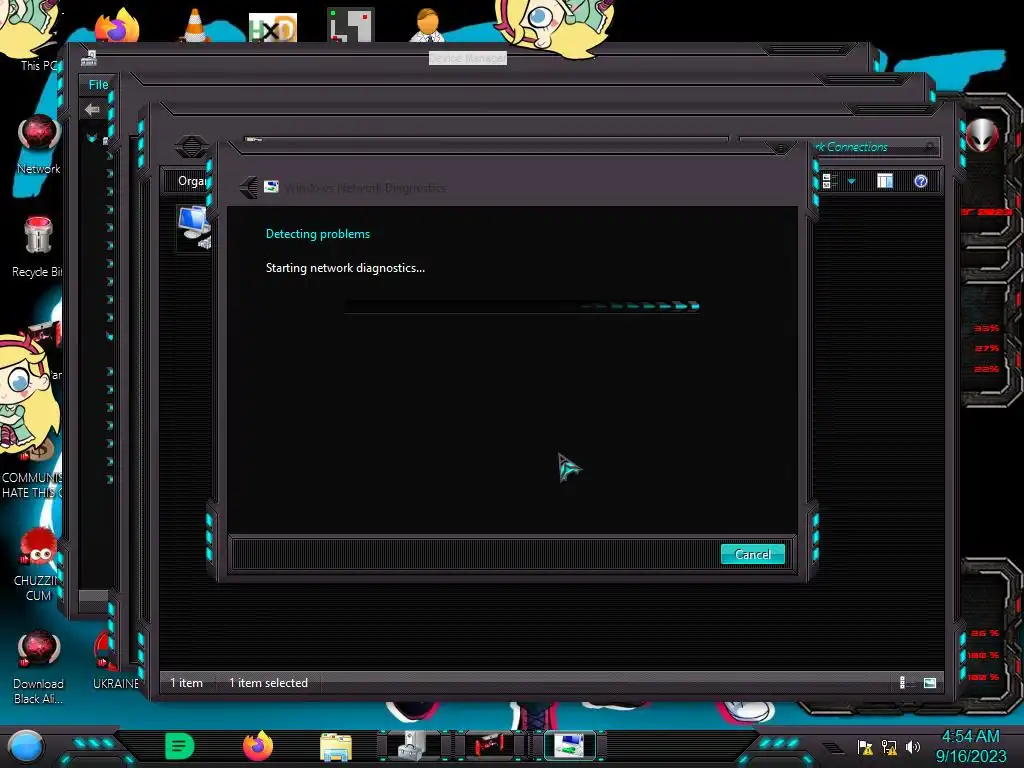Open the maze game desktop shortcut
This screenshot has height=768, width=1024.
(x=351, y=25)
